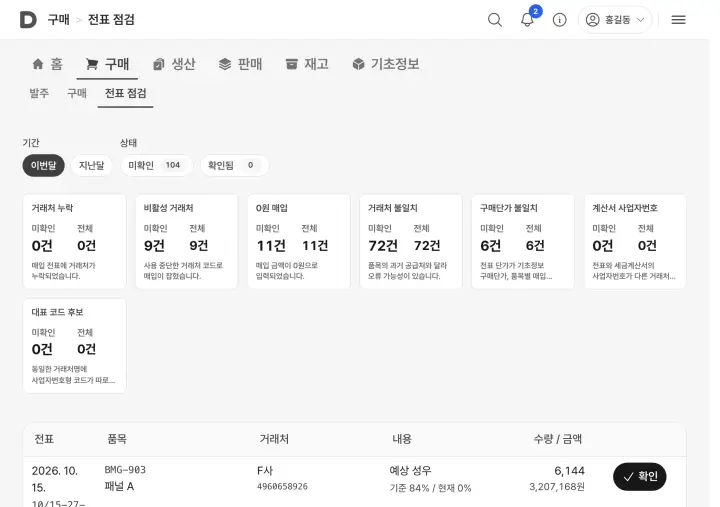Select the 전표 점검 sub-tab
The height and width of the screenshot is (507, 720).
[125, 93]
